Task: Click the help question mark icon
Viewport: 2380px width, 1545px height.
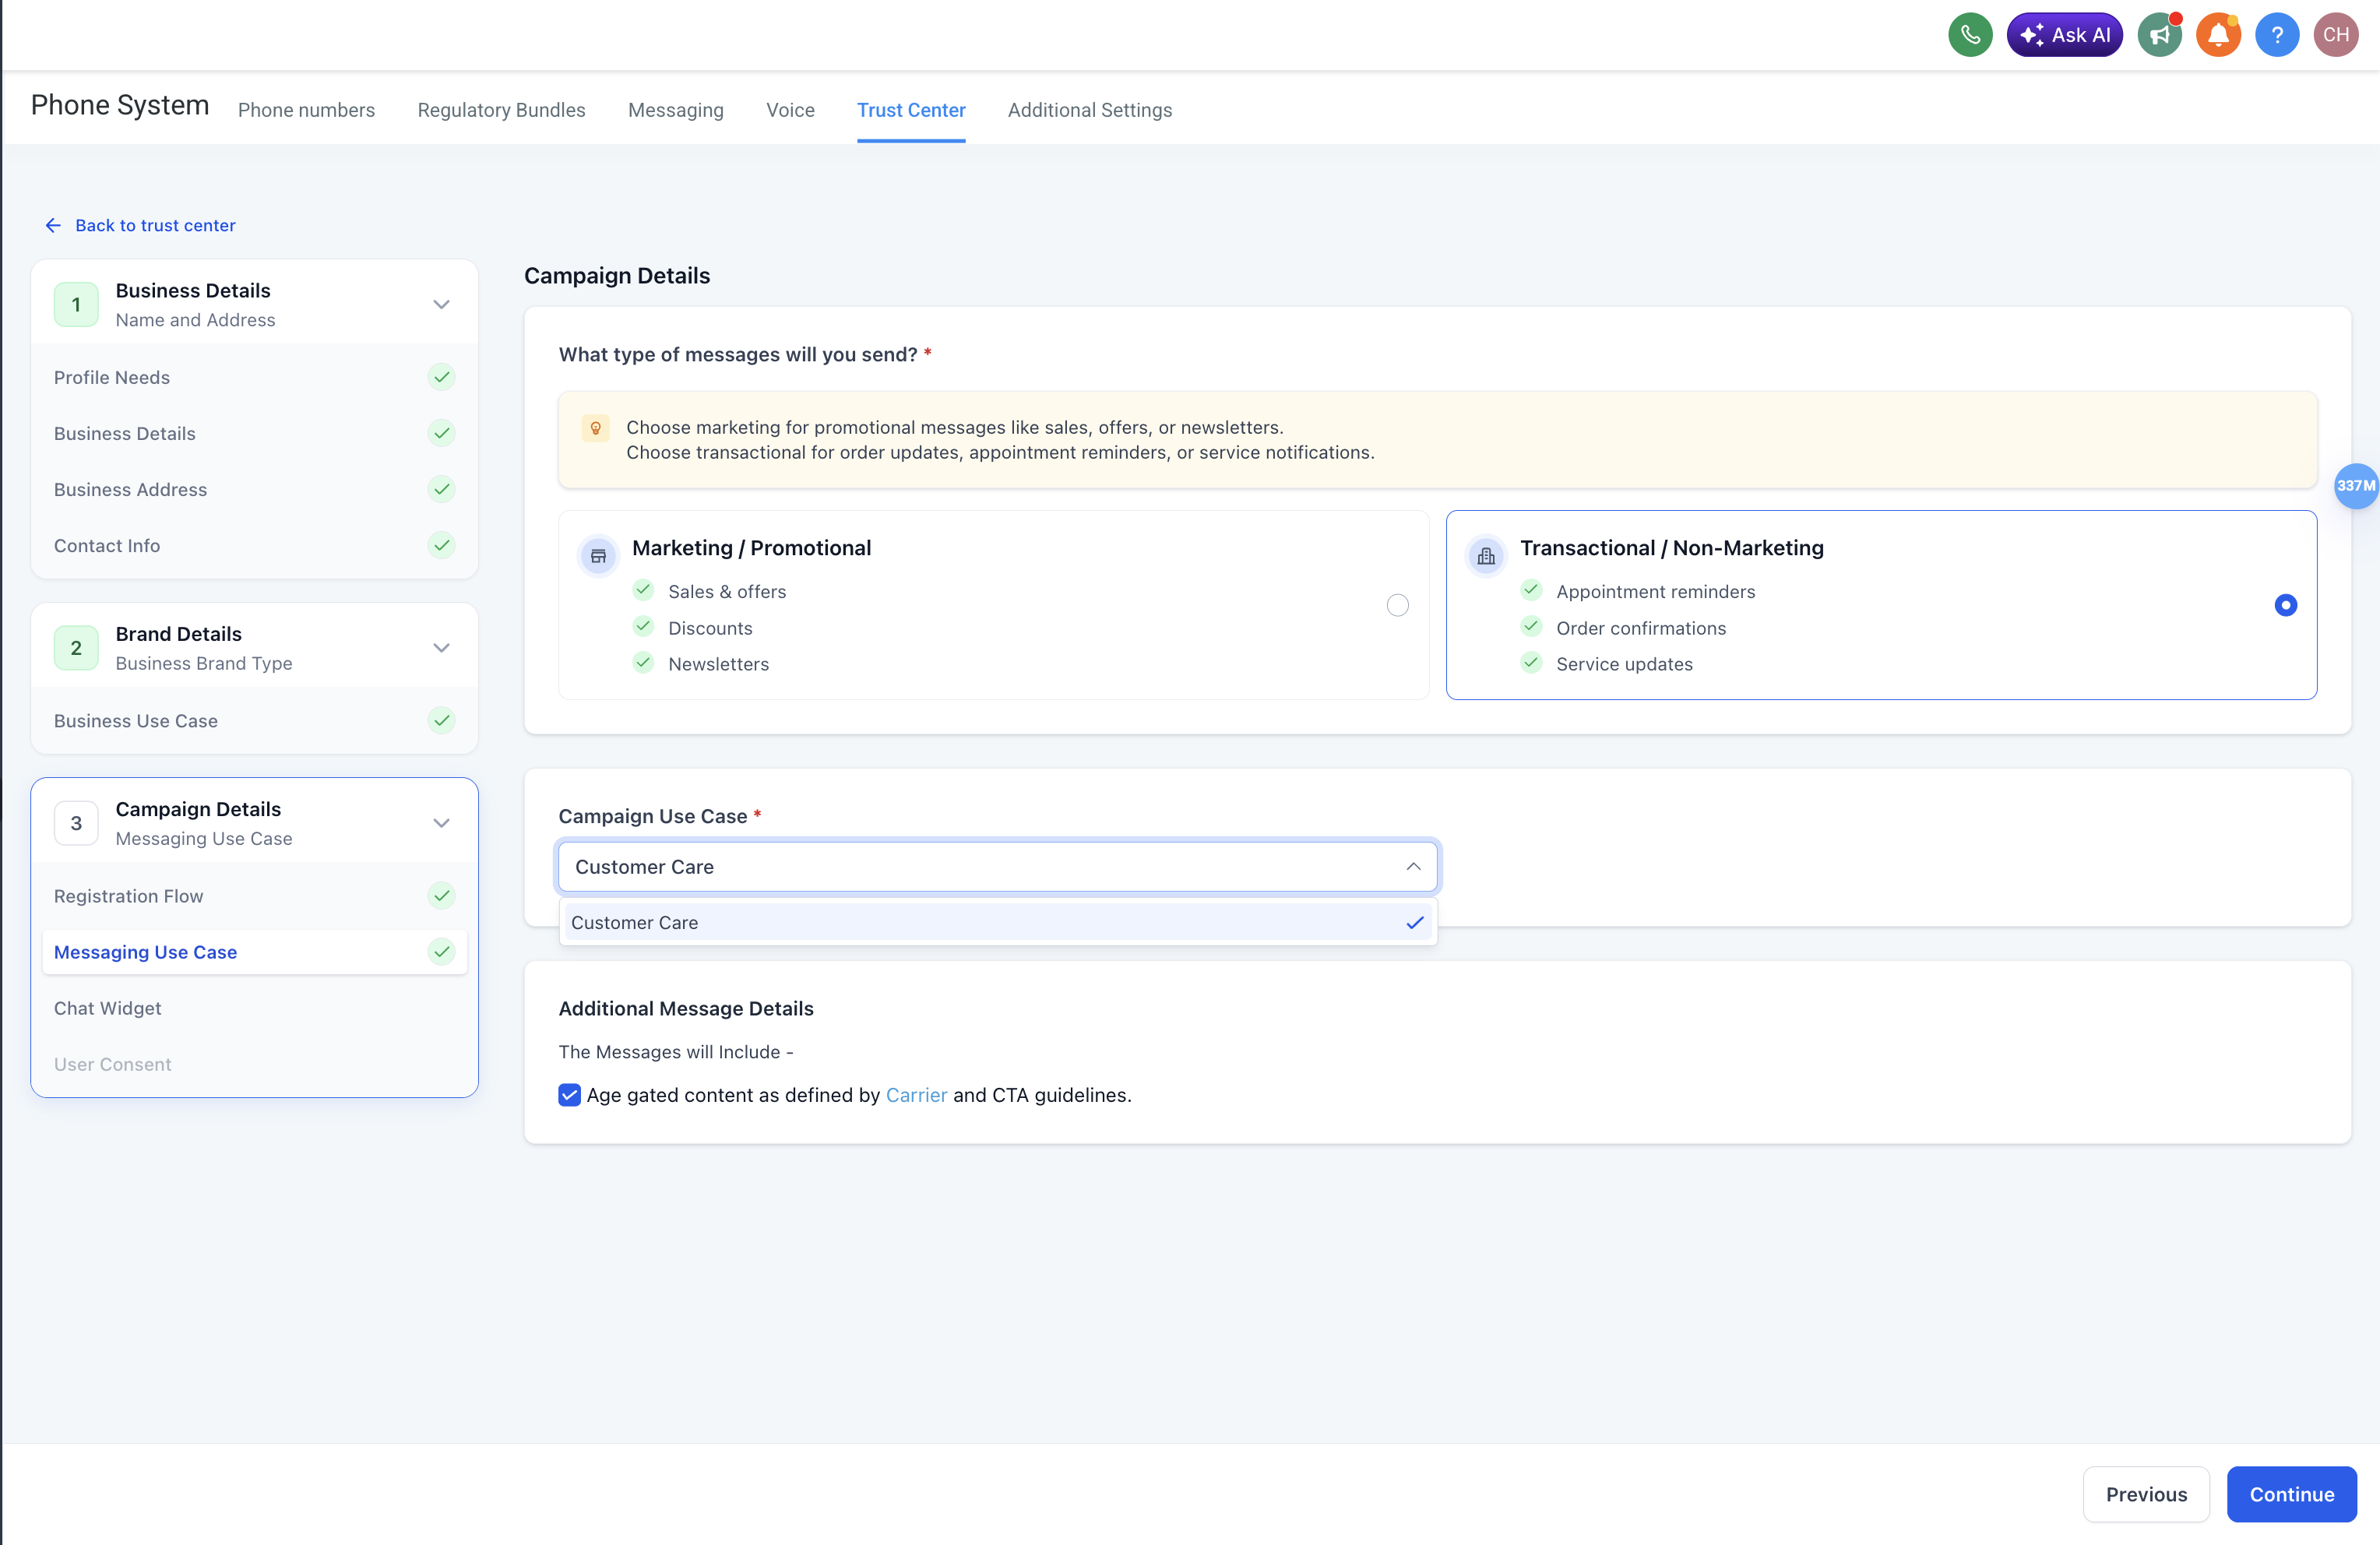Action: (2276, 35)
